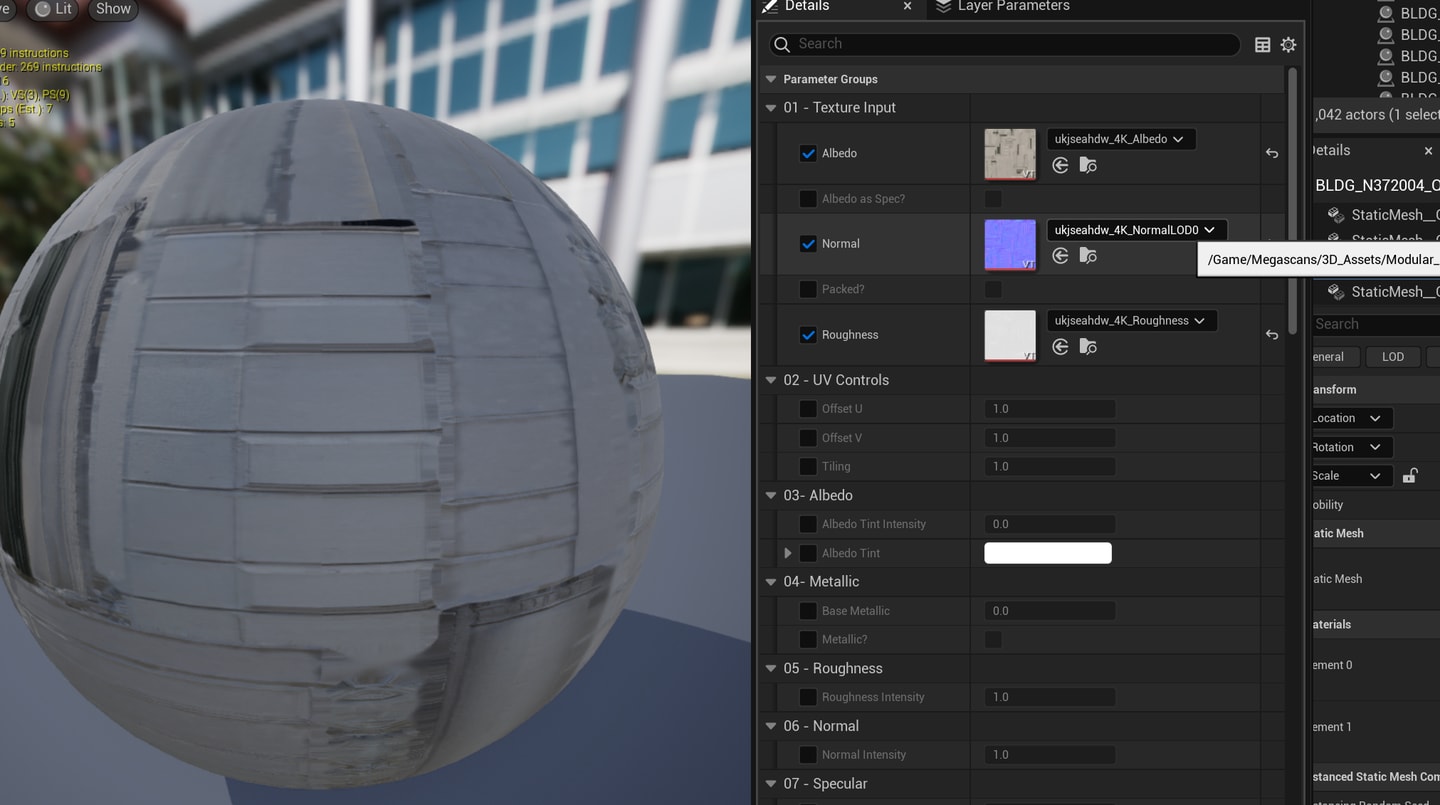Enable the Offset V override
Image resolution: width=1440 pixels, height=805 pixels.
point(808,437)
